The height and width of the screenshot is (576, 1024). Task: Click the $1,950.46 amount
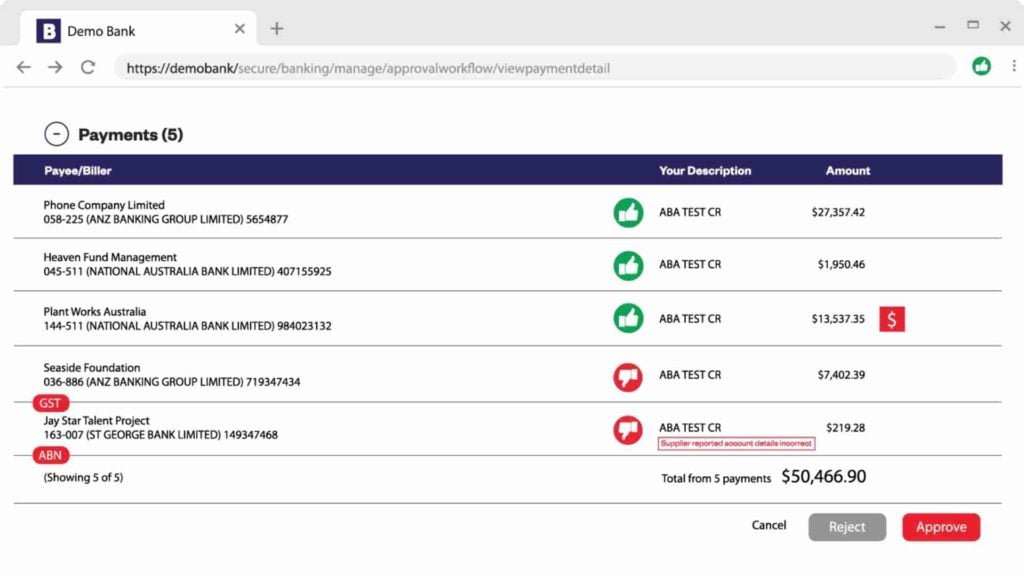point(841,264)
